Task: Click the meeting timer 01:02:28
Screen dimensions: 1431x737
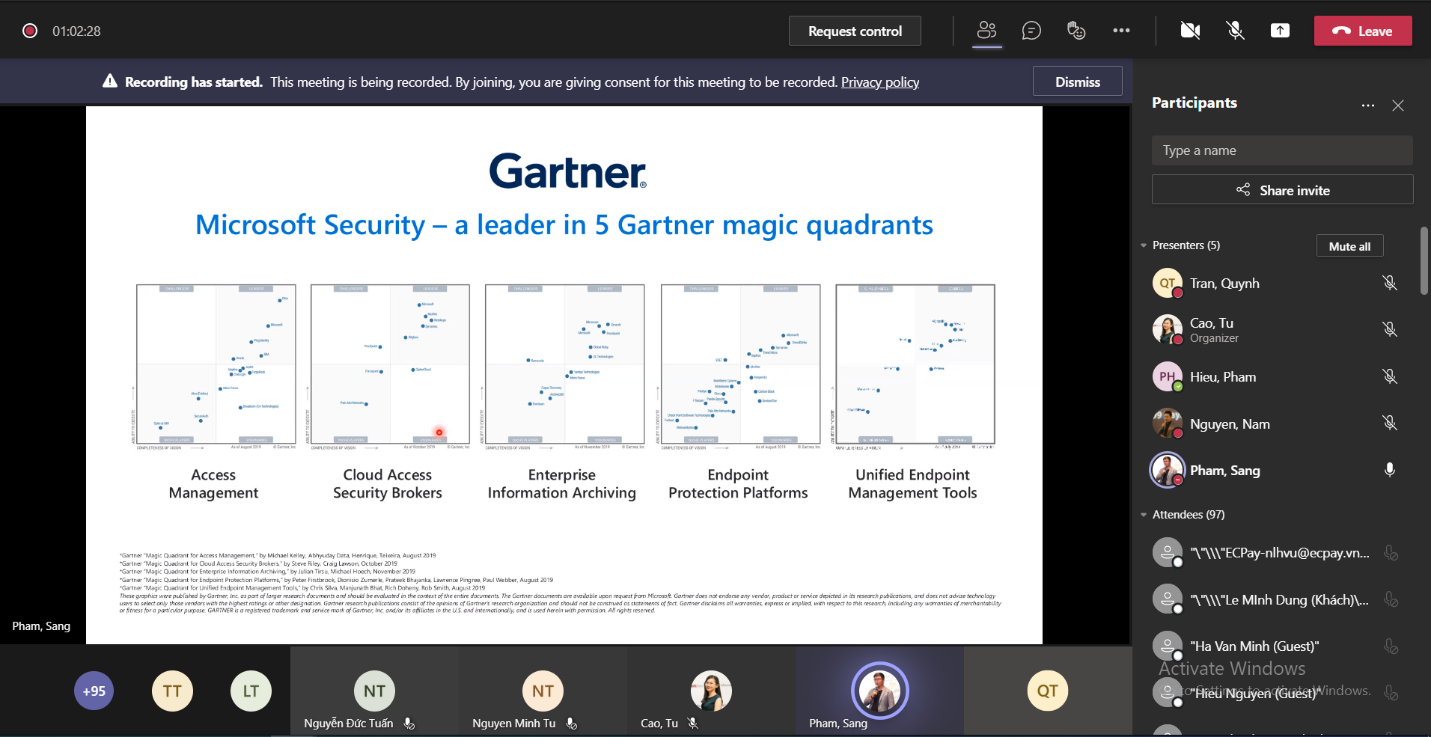Action: tap(76, 31)
